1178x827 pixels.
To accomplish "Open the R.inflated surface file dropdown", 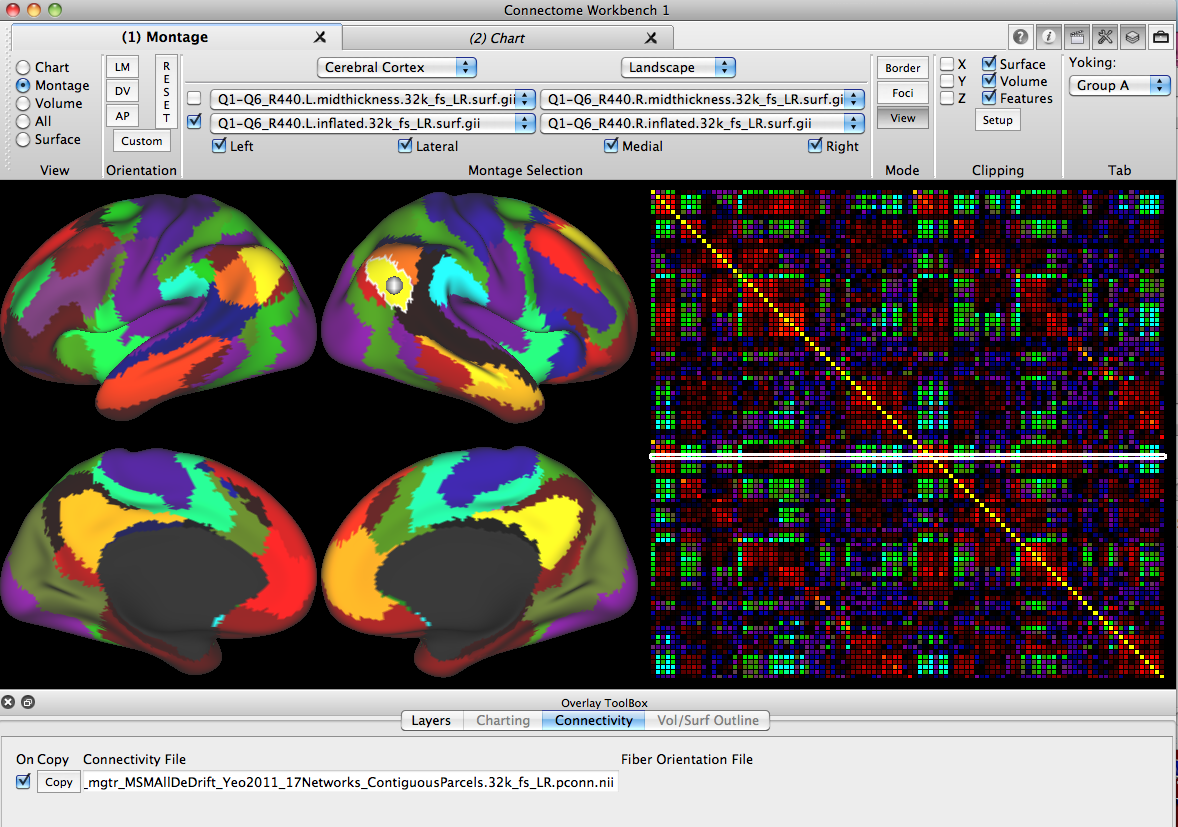I will click(x=702, y=123).
